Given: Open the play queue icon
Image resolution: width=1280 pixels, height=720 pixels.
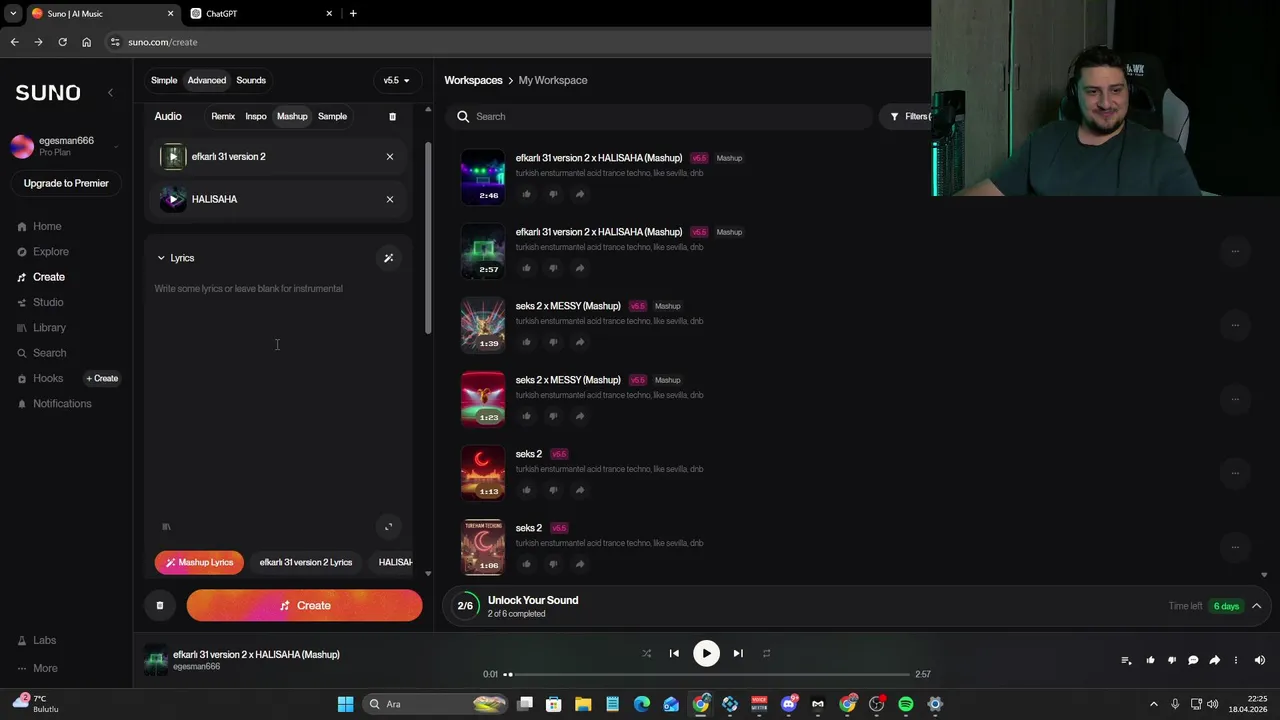Looking at the screenshot, I should click(x=1126, y=660).
